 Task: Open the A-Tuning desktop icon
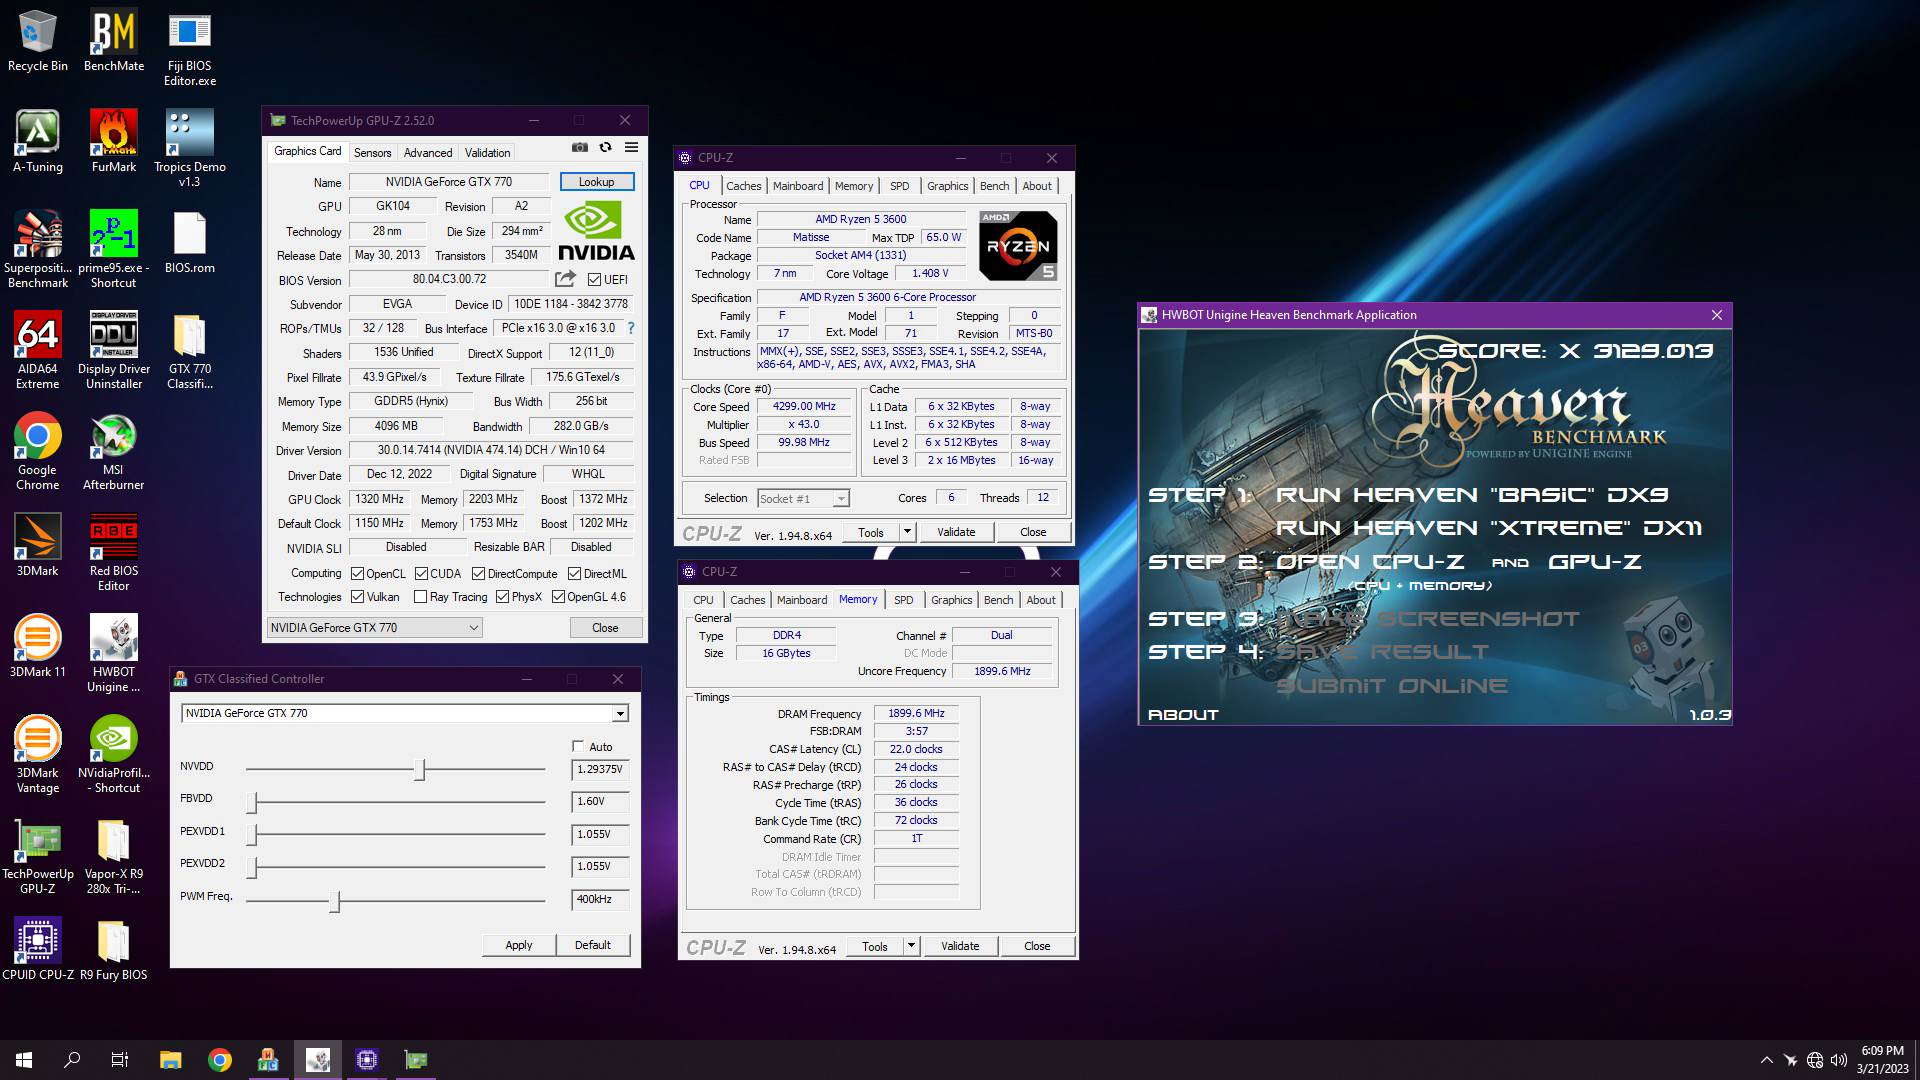(38, 141)
